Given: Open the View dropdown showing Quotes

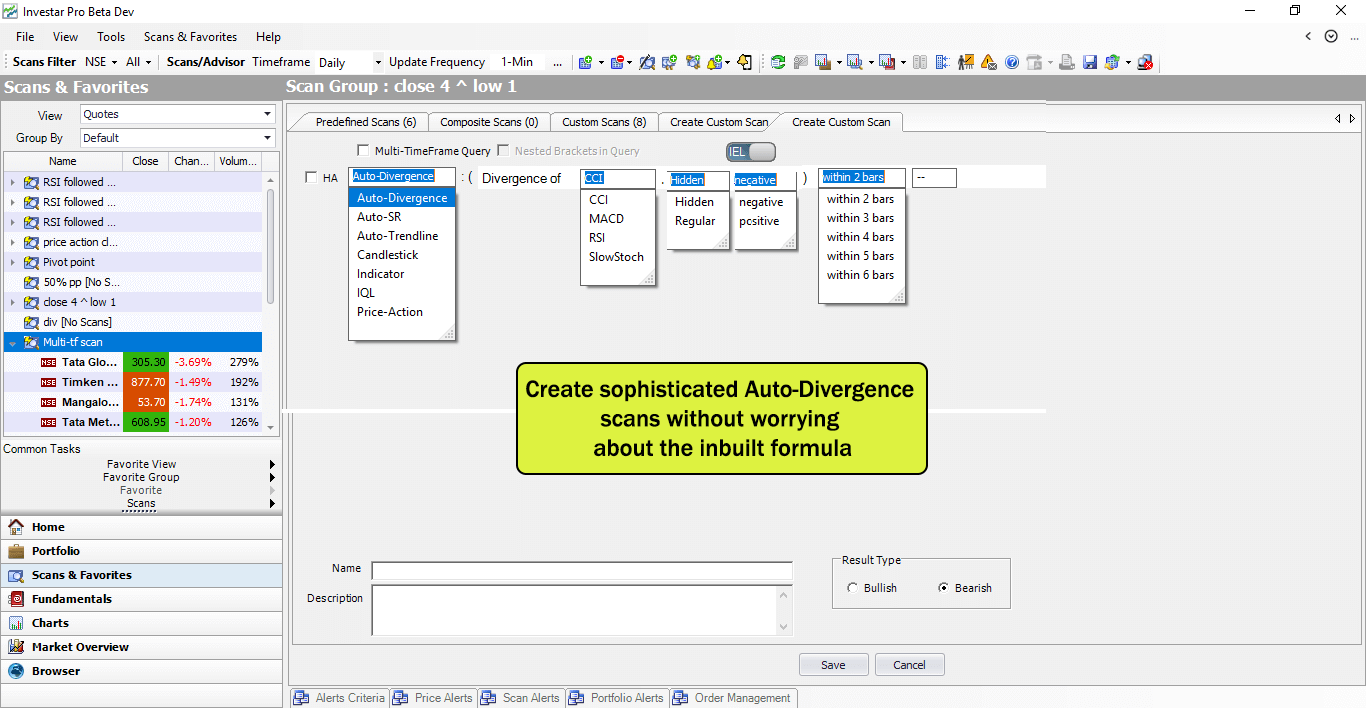Looking at the screenshot, I should click(x=177, y=115).
